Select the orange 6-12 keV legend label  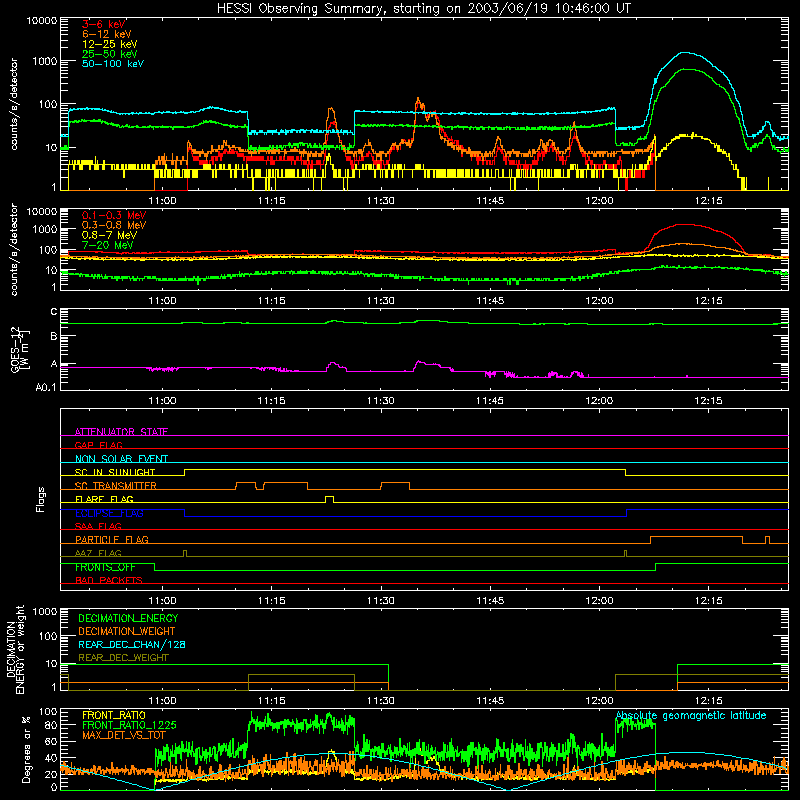click(x=107, y=34)
